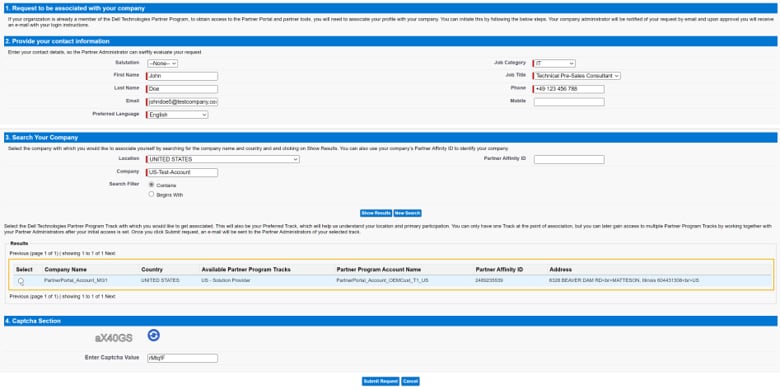The width and height of the screenshot is (780, 390).
Task: Click the Submit Request button
Action: coord(381,381)
